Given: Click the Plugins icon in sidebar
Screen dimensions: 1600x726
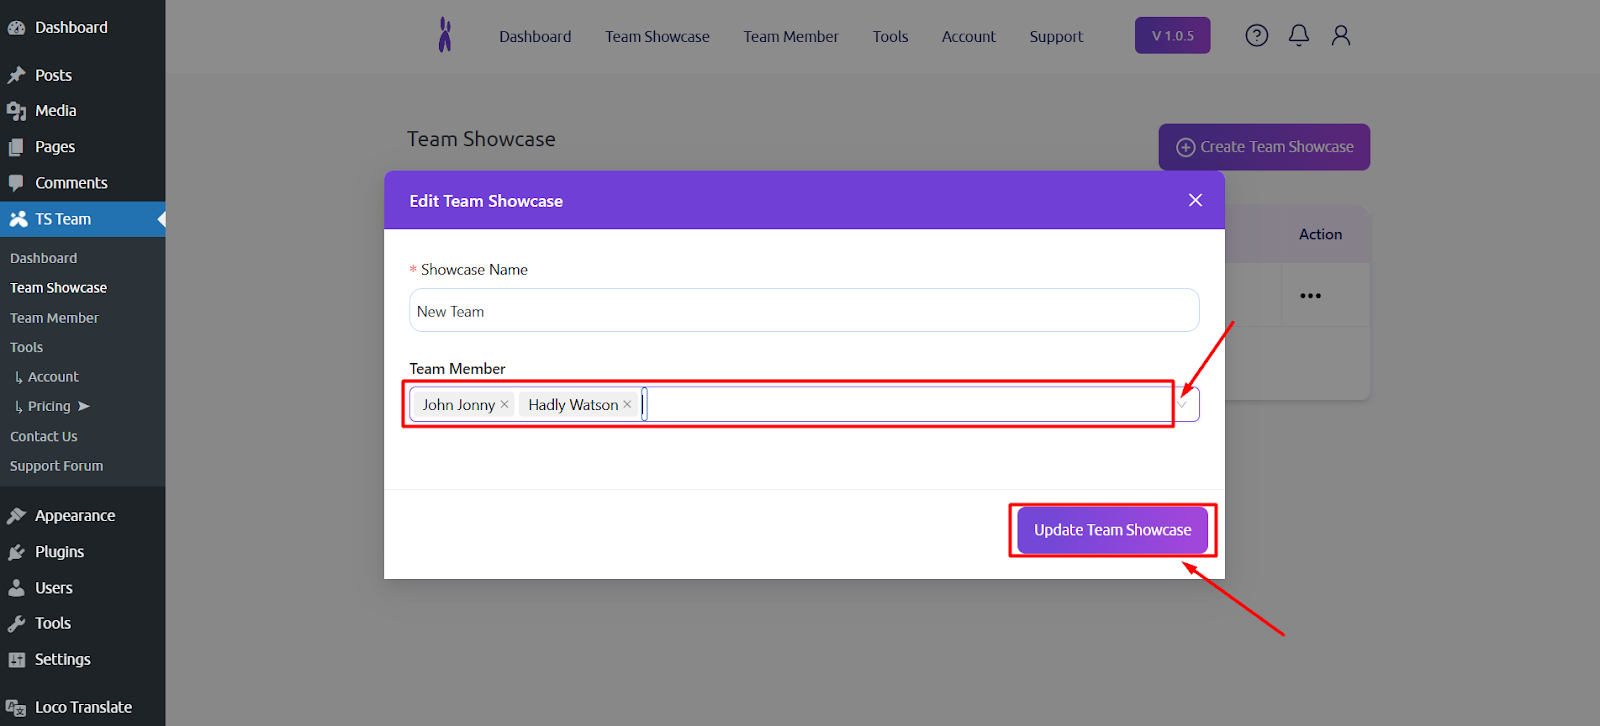Looking at the screenshot, I should pyautogui.click(x=17, y=552).
